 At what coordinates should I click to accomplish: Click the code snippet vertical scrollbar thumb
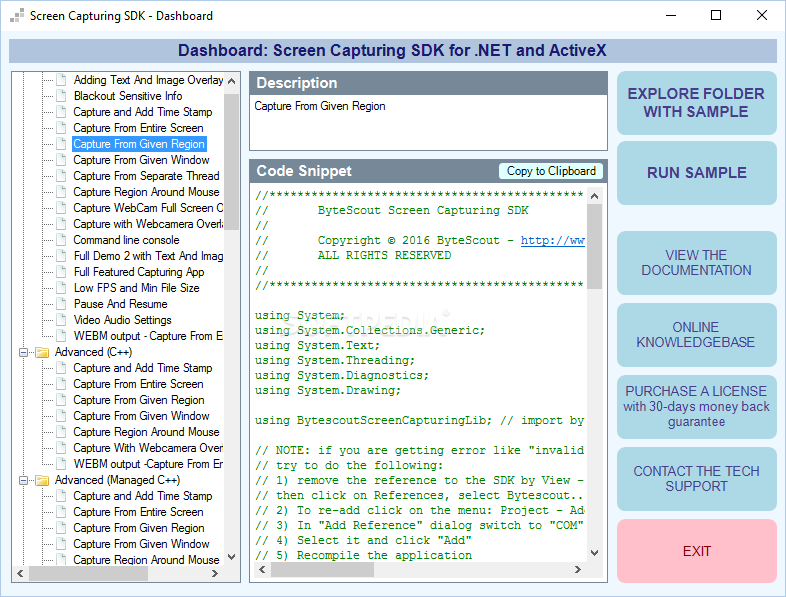(x=595, y=246)
